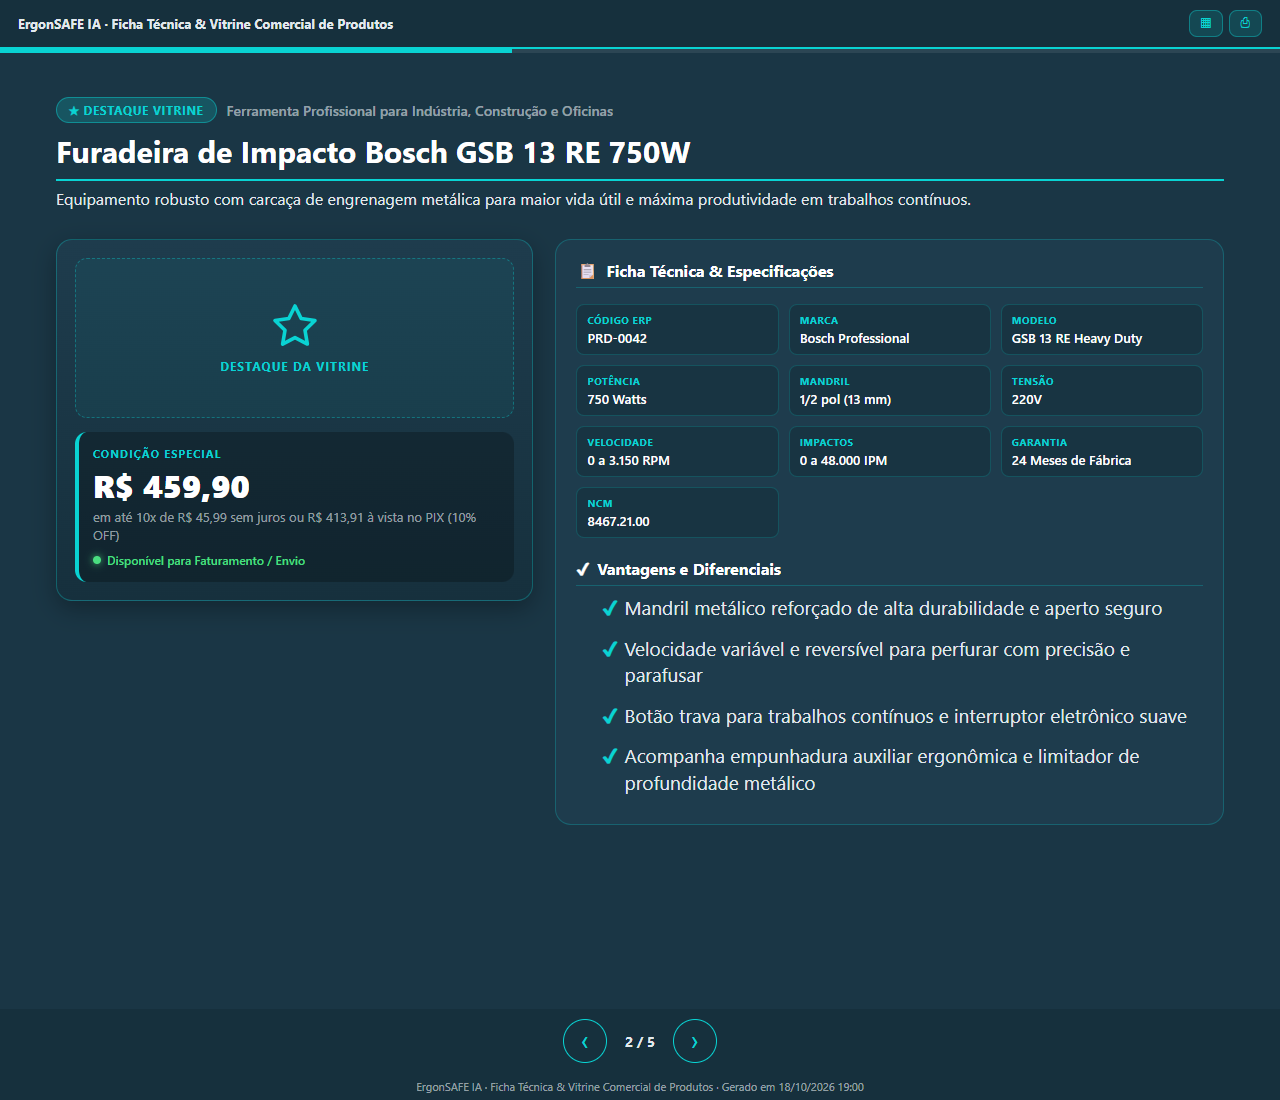Click the checkmark icon beside Vantagens e Diferenciais
The image size is (1280, 1100).
tap(583, 570)
